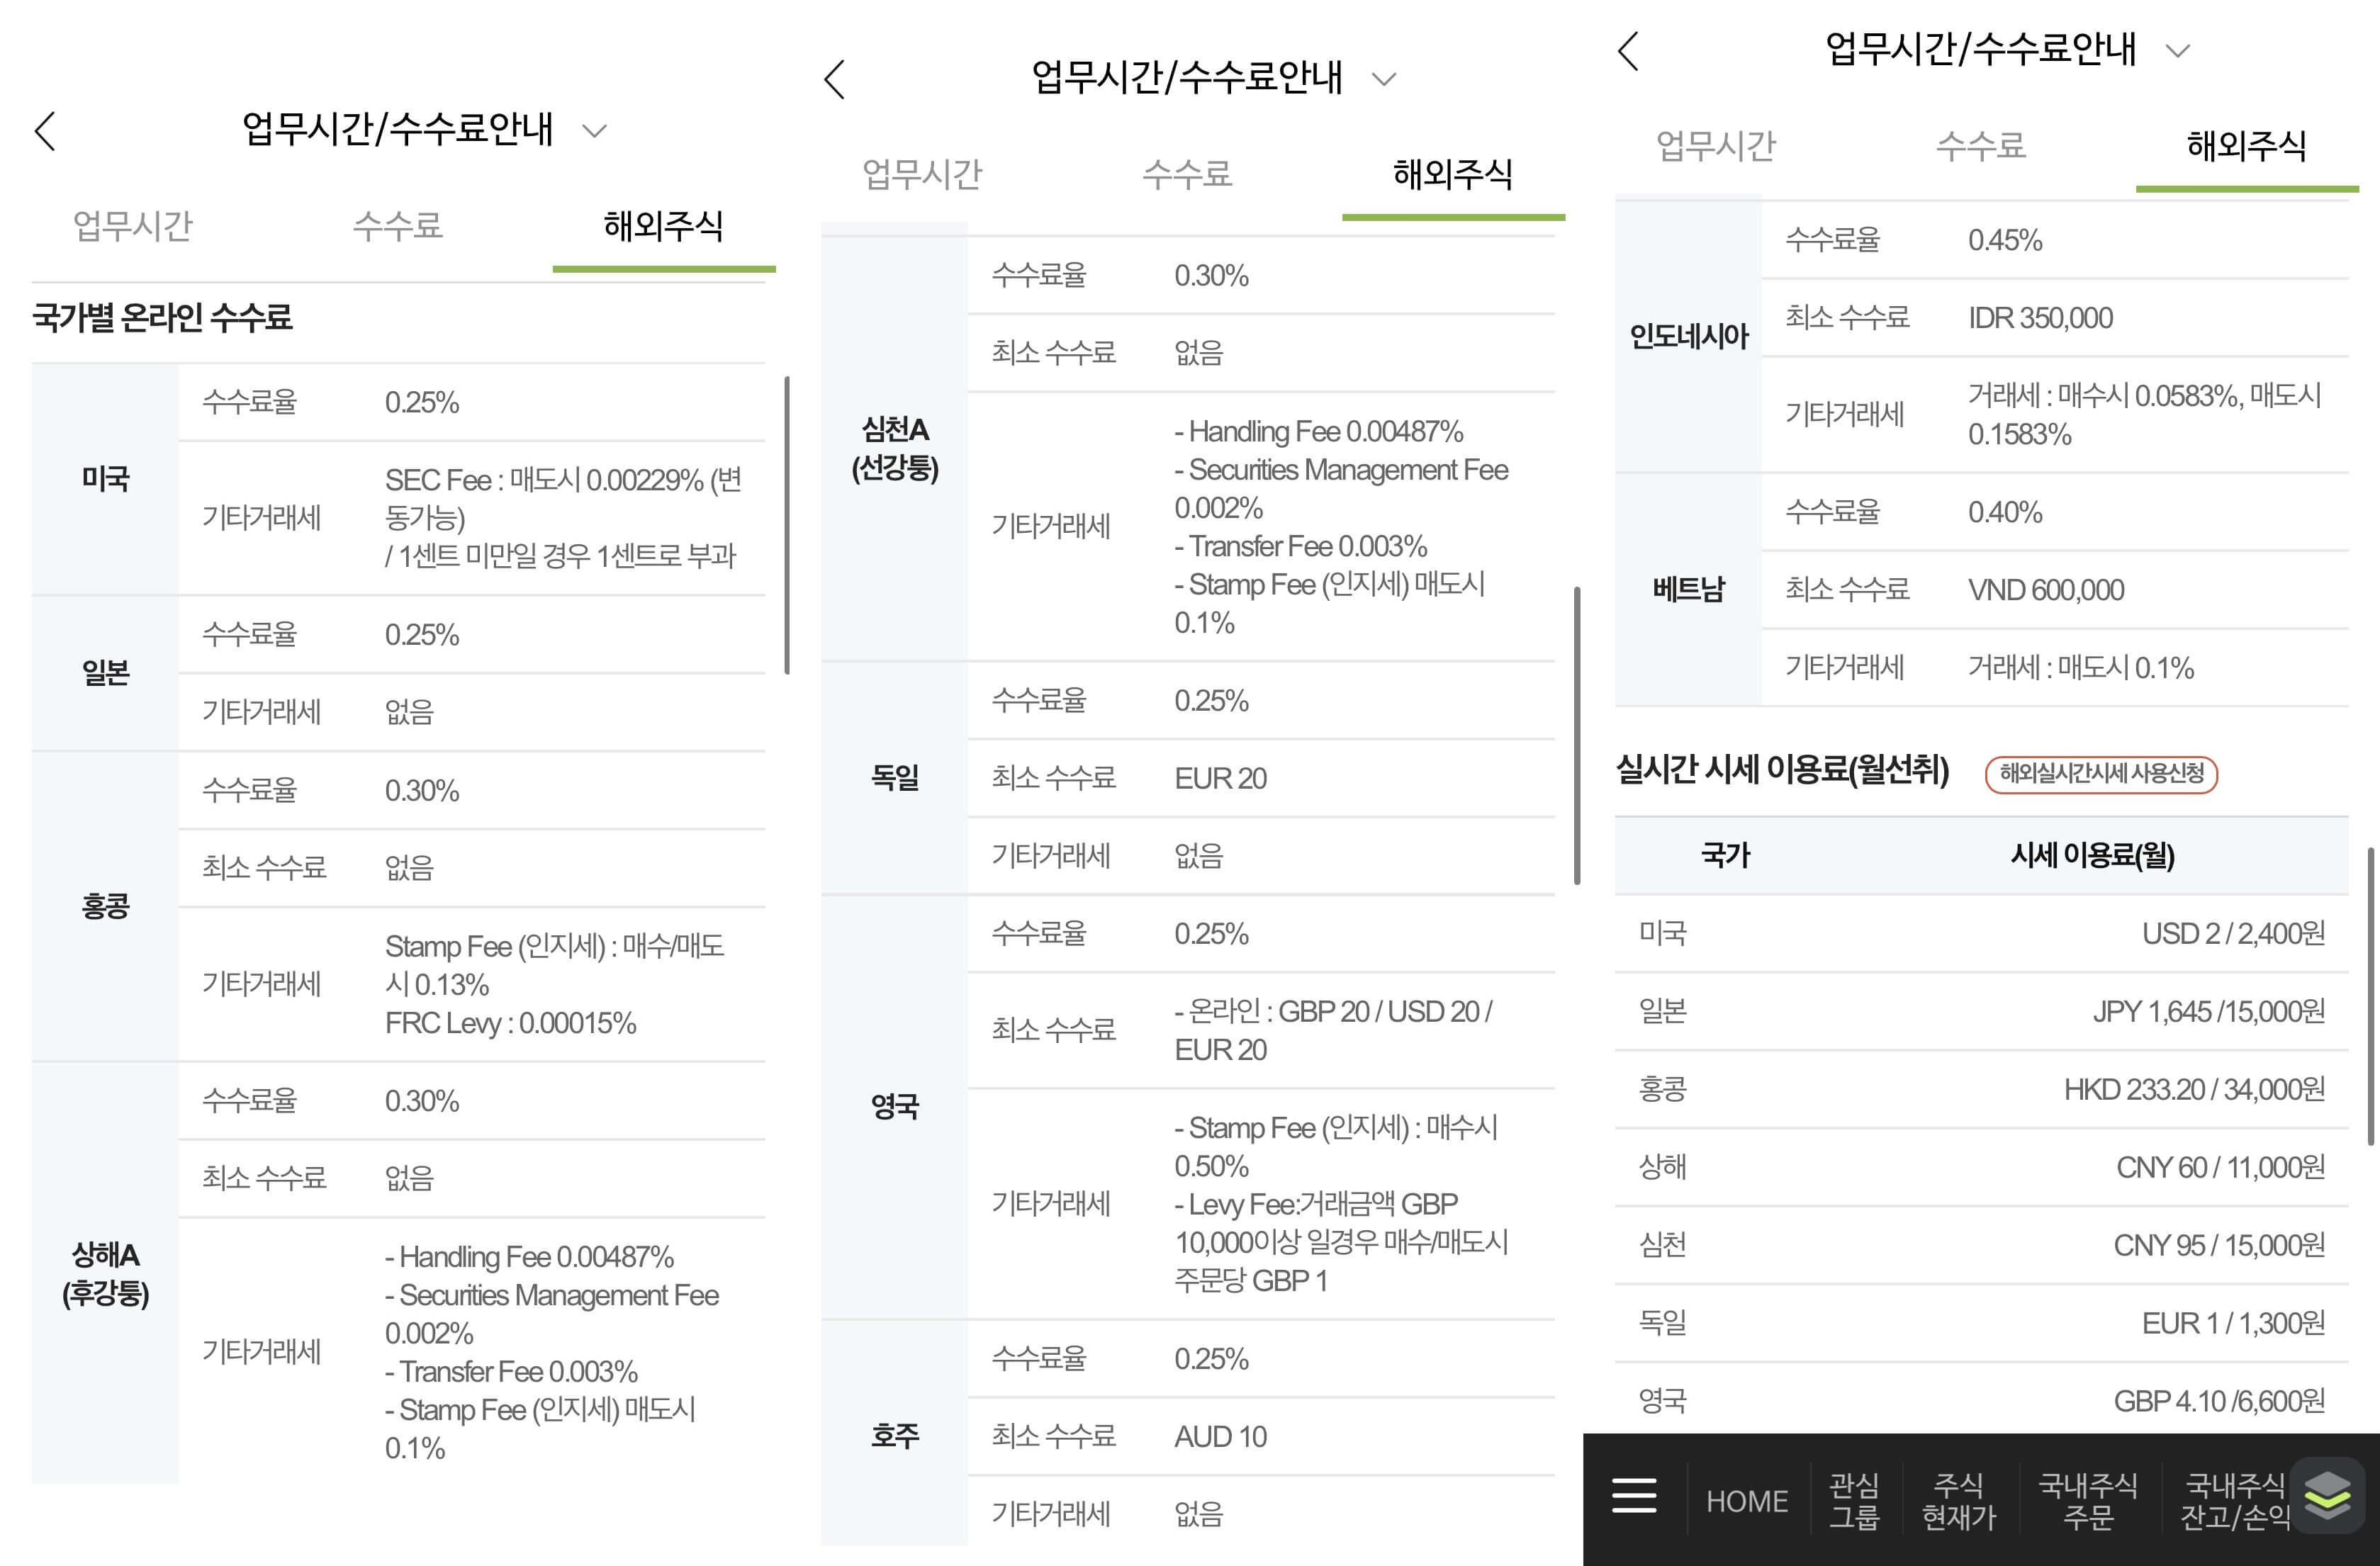Click the 미국 row in the fee table
The image size is (2380, 1566).
[x=105, y=479]
